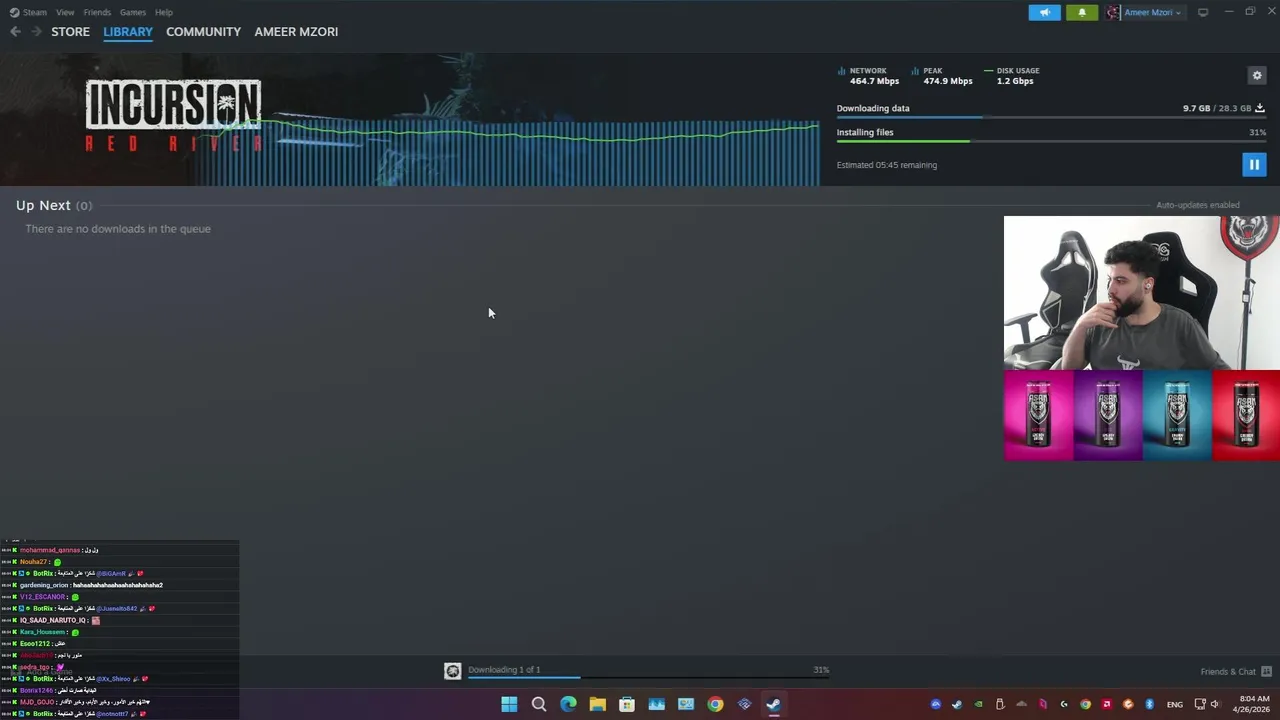
Task: Switch to the COMMUNITY tab
Action: [203, 31]
